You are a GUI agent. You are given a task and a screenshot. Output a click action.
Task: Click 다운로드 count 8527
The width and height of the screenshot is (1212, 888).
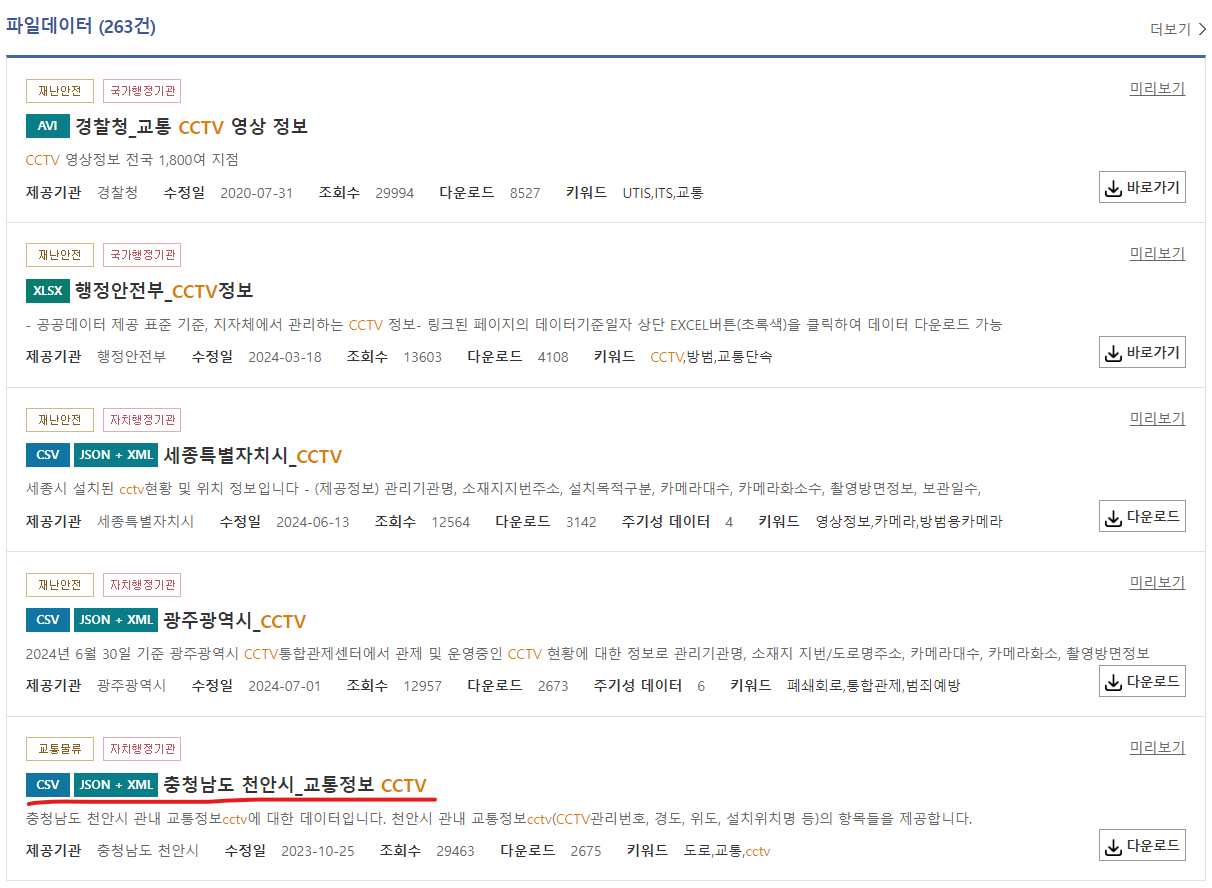pyautogui.click(x=525, y=193)
